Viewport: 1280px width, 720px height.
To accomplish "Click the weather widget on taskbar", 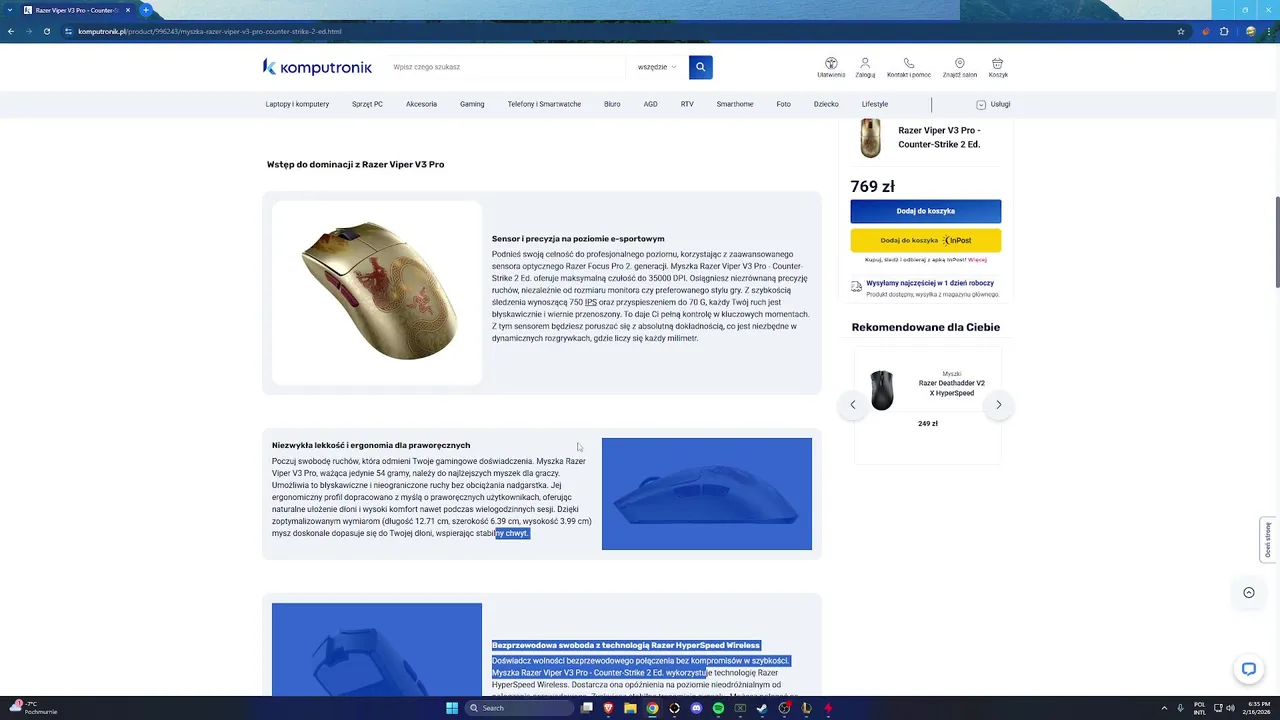I will [x=35, y=708].
